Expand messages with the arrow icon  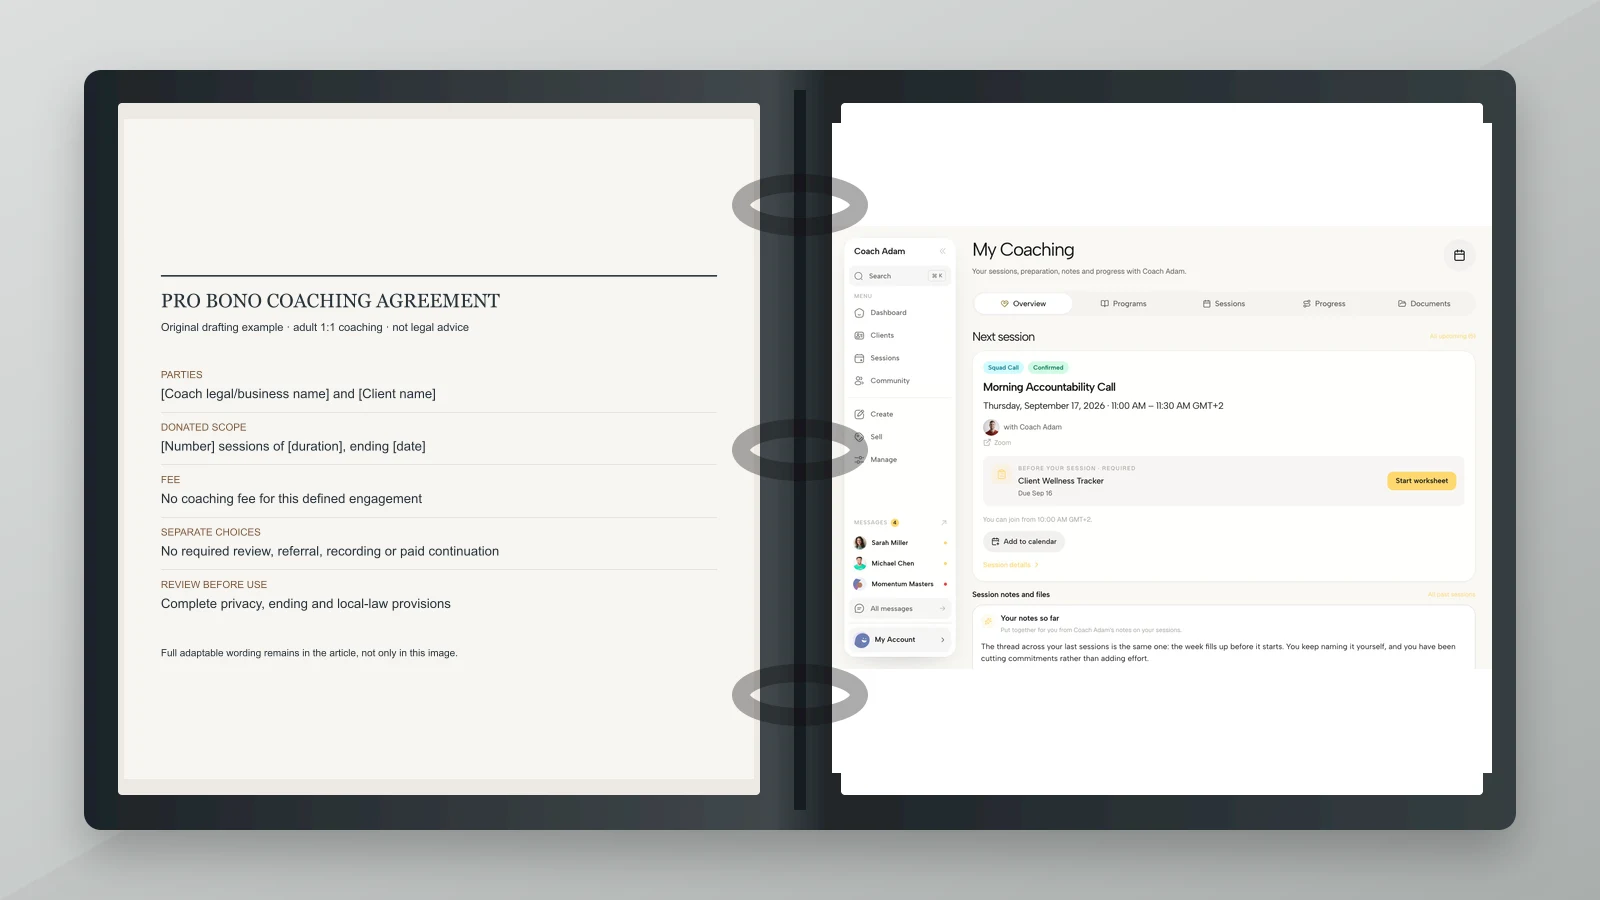click(x=943, y=522)
